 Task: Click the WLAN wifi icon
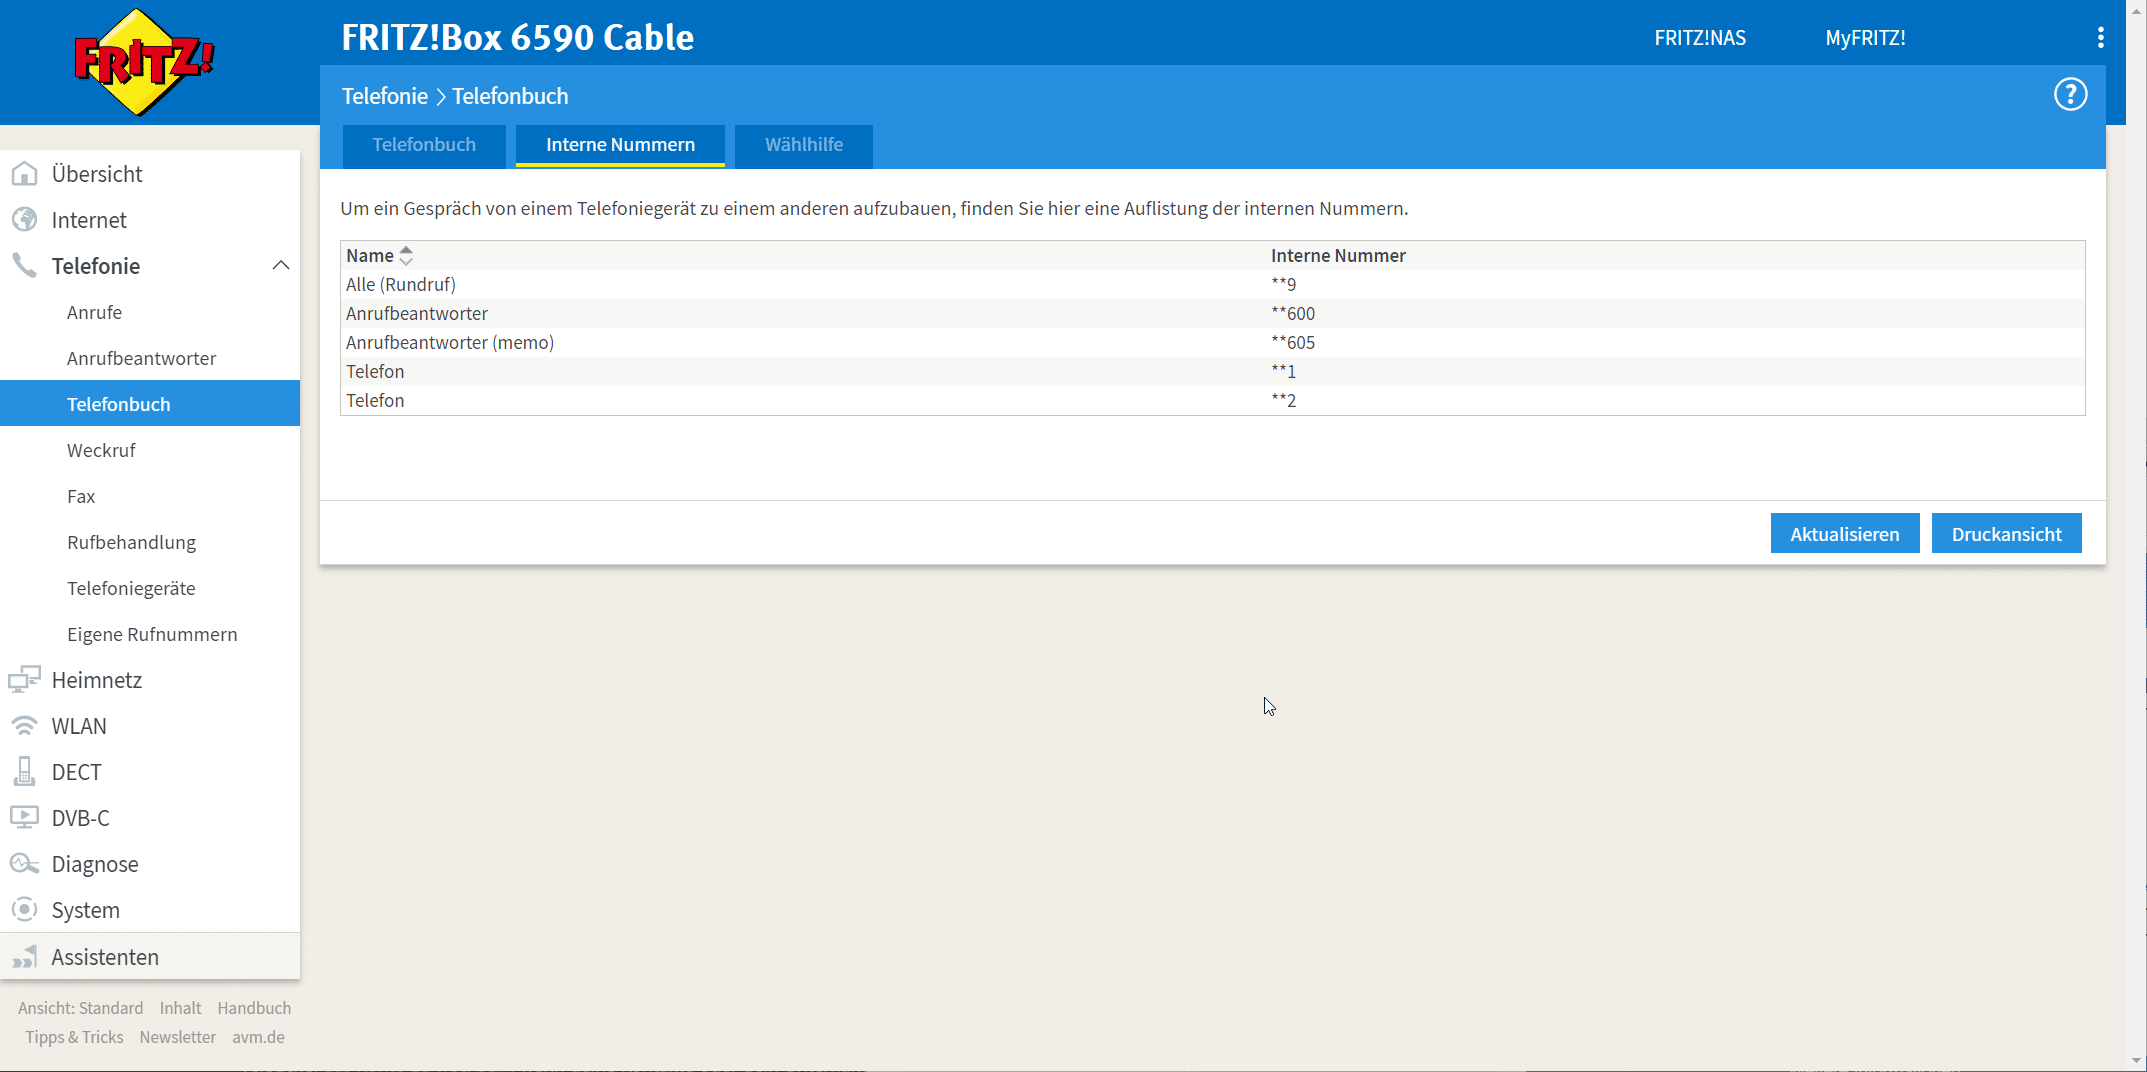pyautogui.click(x=24, y=726)
